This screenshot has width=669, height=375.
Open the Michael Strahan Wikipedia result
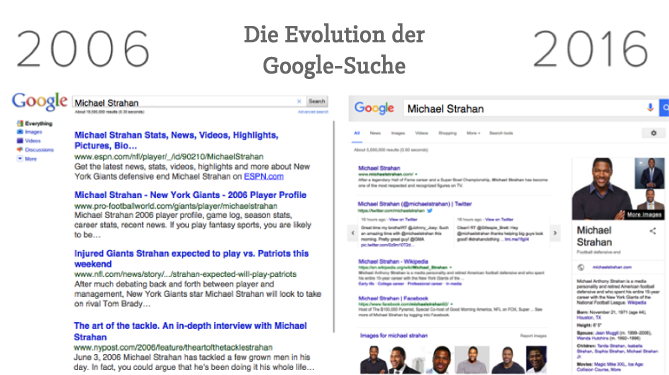(393, 262)
